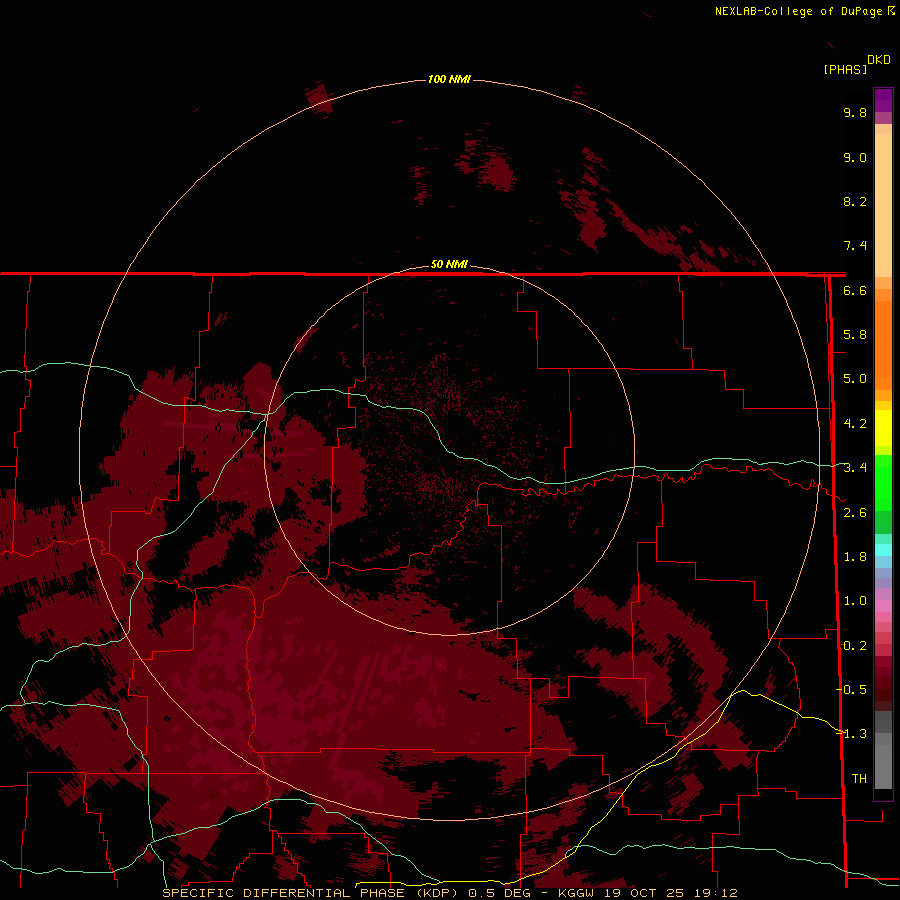Pick the cyan segment of the color scale
This screenshot has height=900, width=900.
point(883,550)
